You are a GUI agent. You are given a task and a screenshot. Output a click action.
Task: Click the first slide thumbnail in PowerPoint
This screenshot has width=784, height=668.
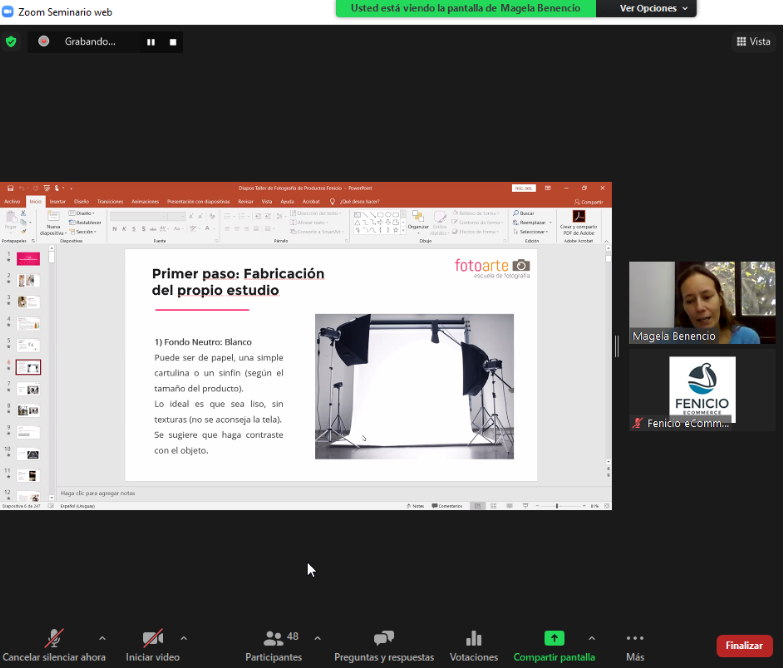[x=28, y=259]
